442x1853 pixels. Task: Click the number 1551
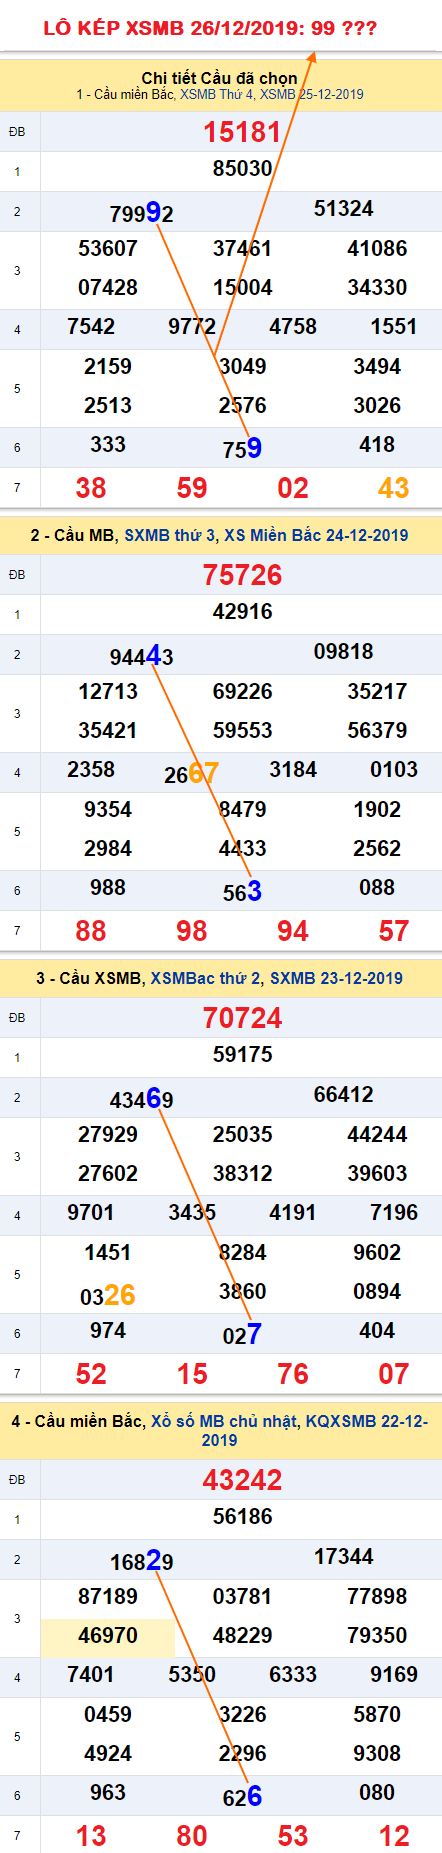tap(394, 326)
